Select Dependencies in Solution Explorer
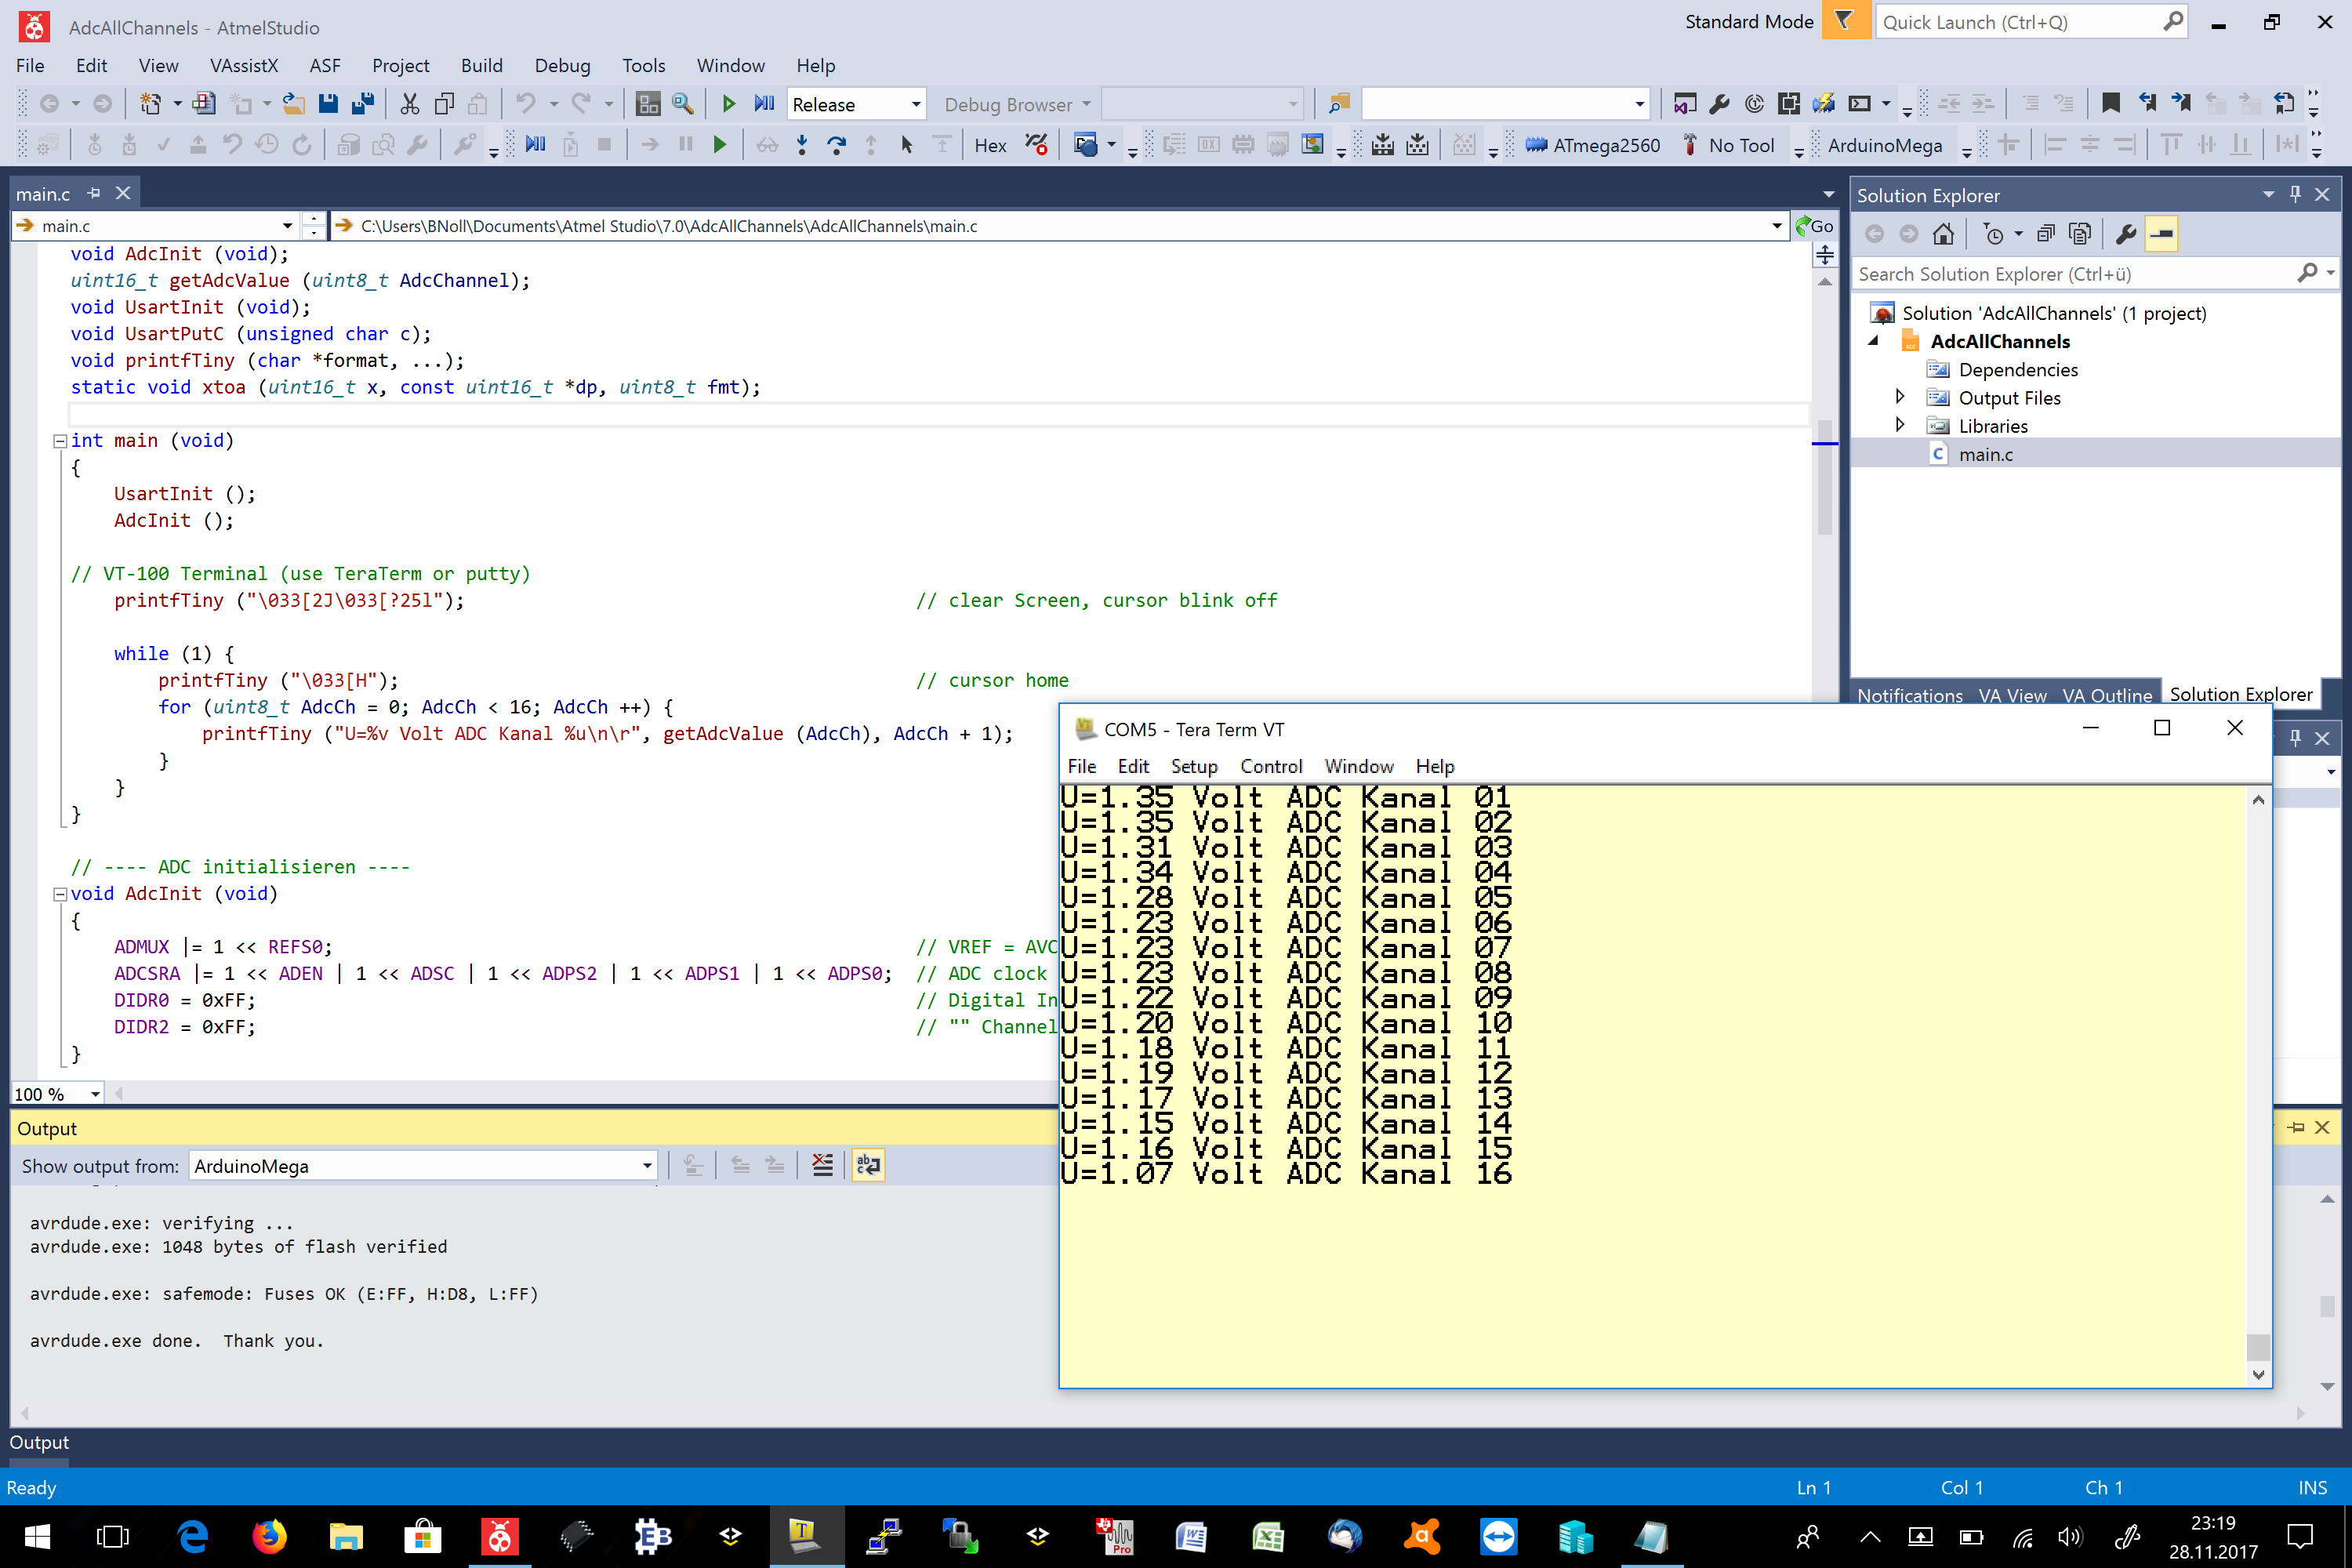The height and width of the screenshot is (1568, 2352). (x=2017, y=369)
